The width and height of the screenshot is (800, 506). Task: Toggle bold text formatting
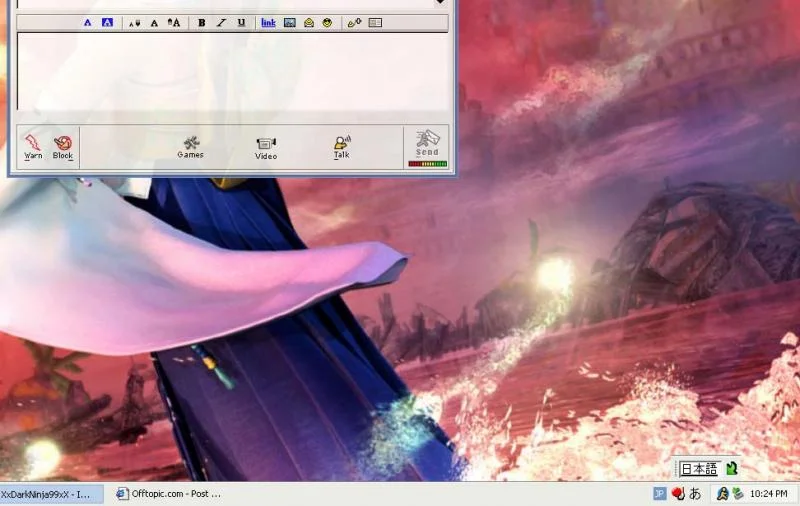click(x=202, y=22)
